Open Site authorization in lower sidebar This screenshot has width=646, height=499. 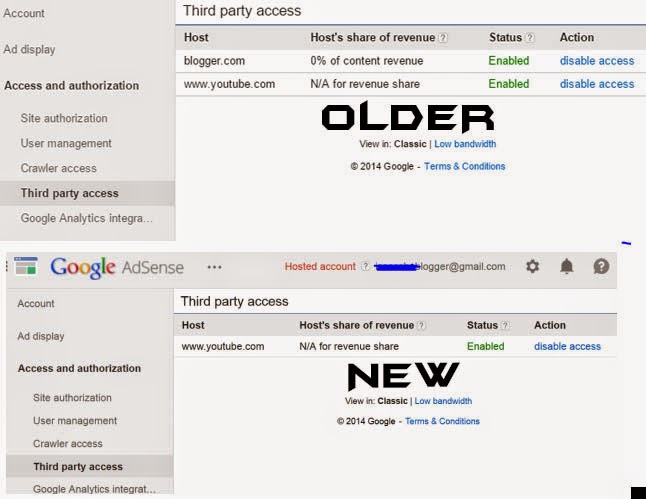pos(72,398)
